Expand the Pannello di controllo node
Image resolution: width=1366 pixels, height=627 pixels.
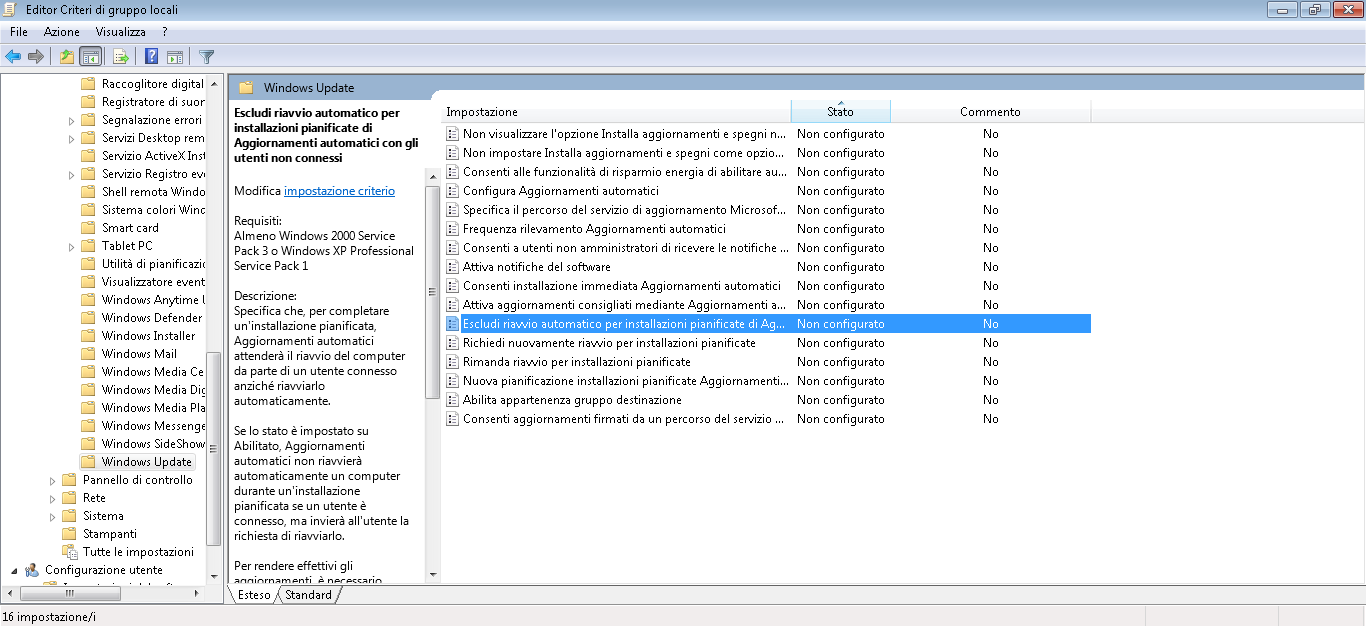click(x=53, y=480)
